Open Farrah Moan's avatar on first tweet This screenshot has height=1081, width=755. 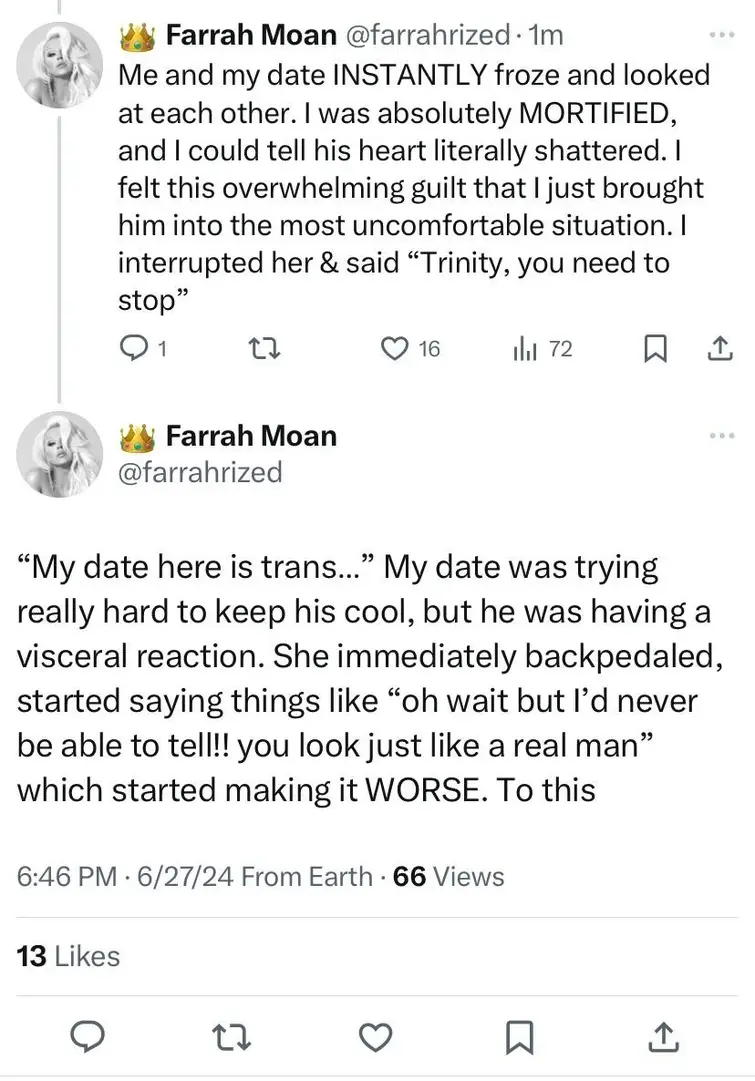(61, 59)
